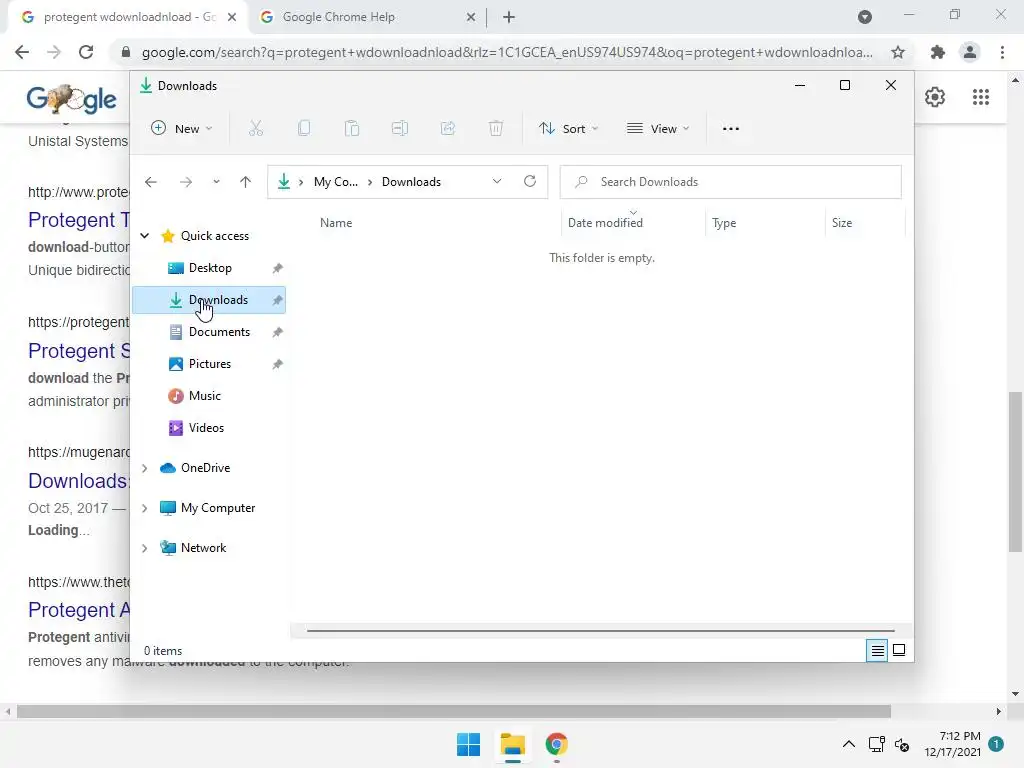Sort by the Type column header
The height and width of the screenshot is (768, 1024).
[x=765, y=223]
